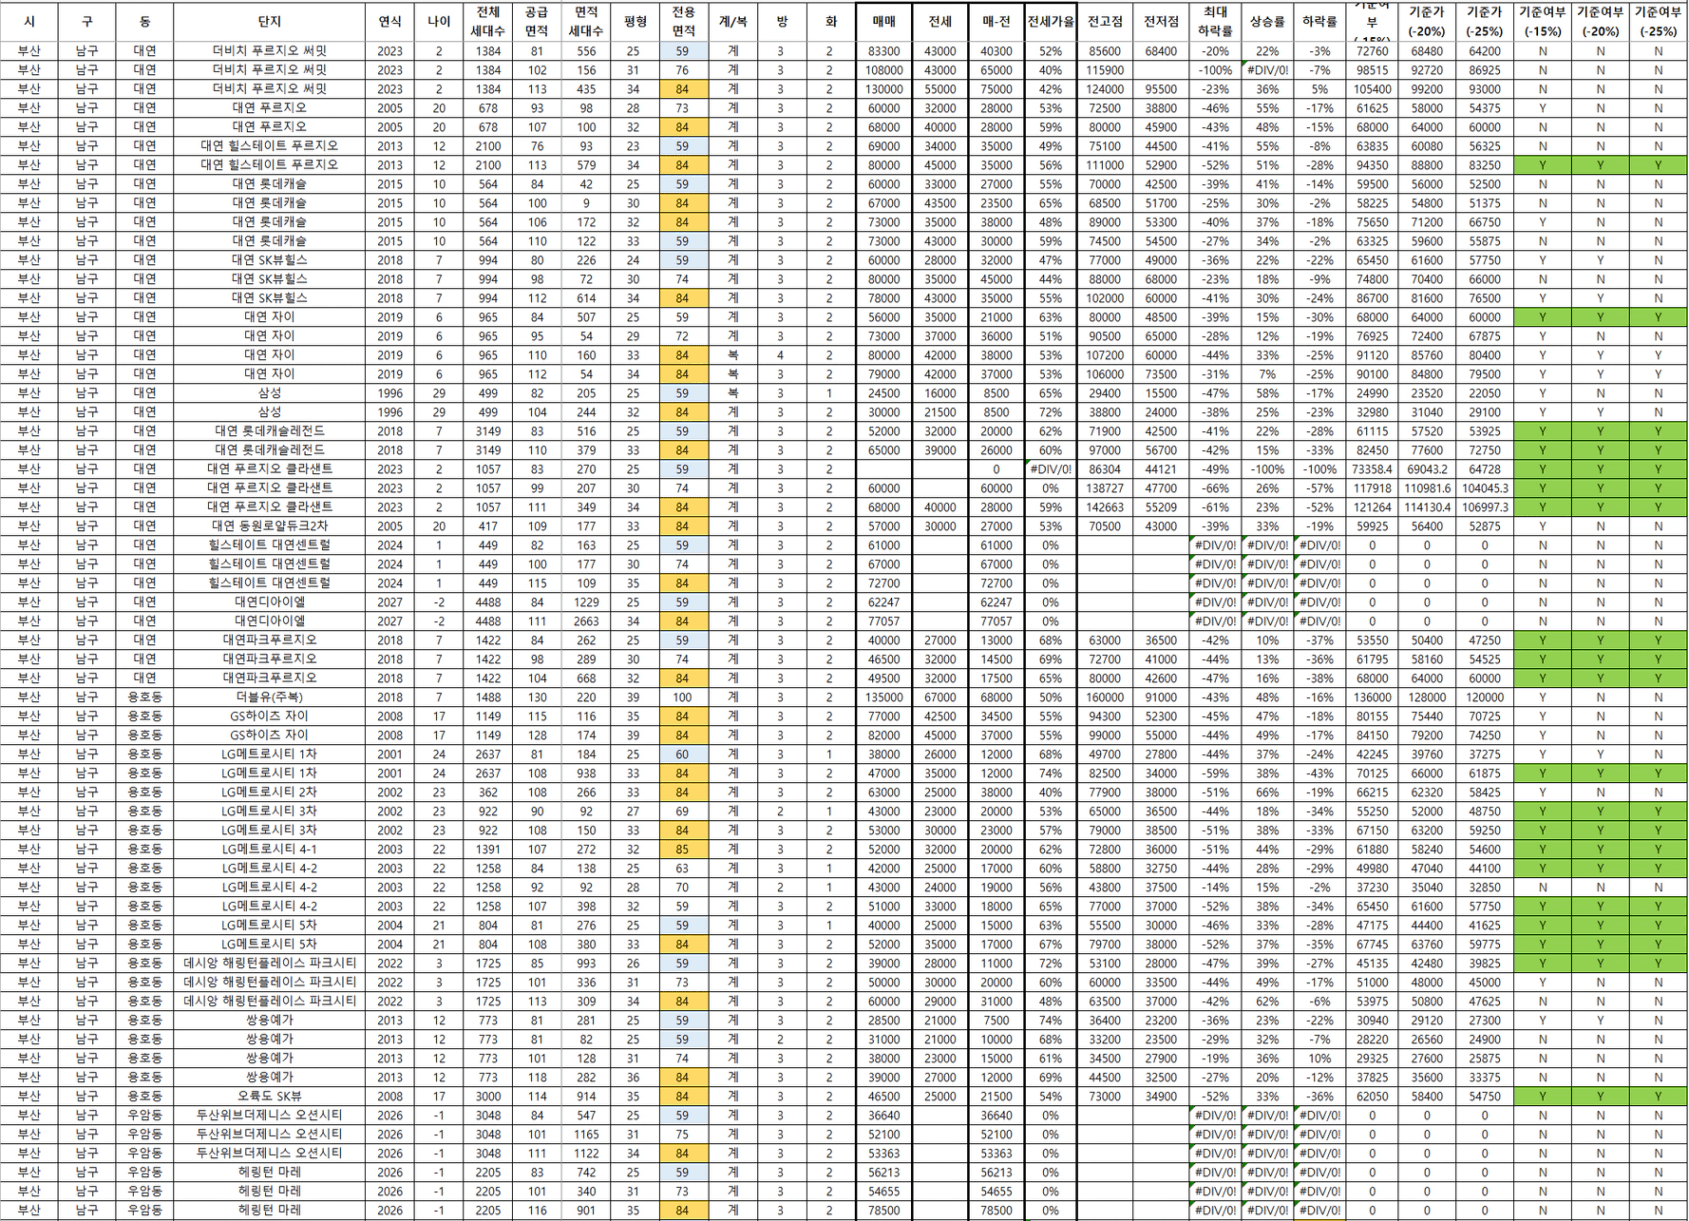Select the 106997.3 기준가 cell
Viewport: 1689px width, 1221px height.
click(1484, 507)
